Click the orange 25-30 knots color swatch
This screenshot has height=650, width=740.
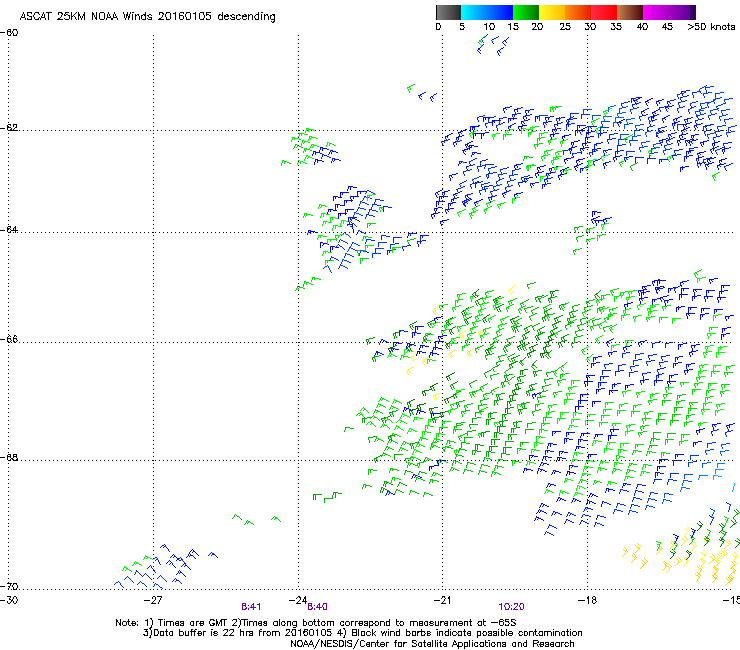pyautogui.click(x=578, y=12)
